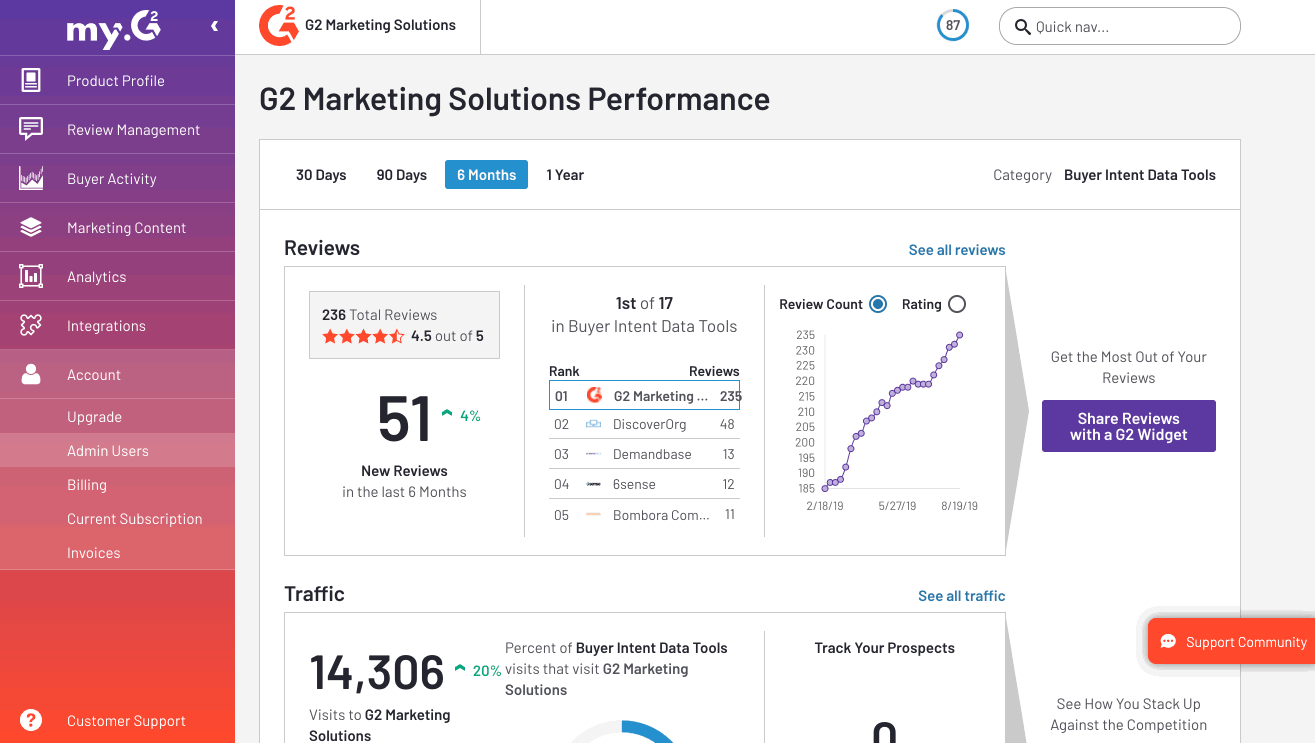Click the magnifier icon in Quick nav
The image size is (1315, 743).
click(x=1022, y=27)
